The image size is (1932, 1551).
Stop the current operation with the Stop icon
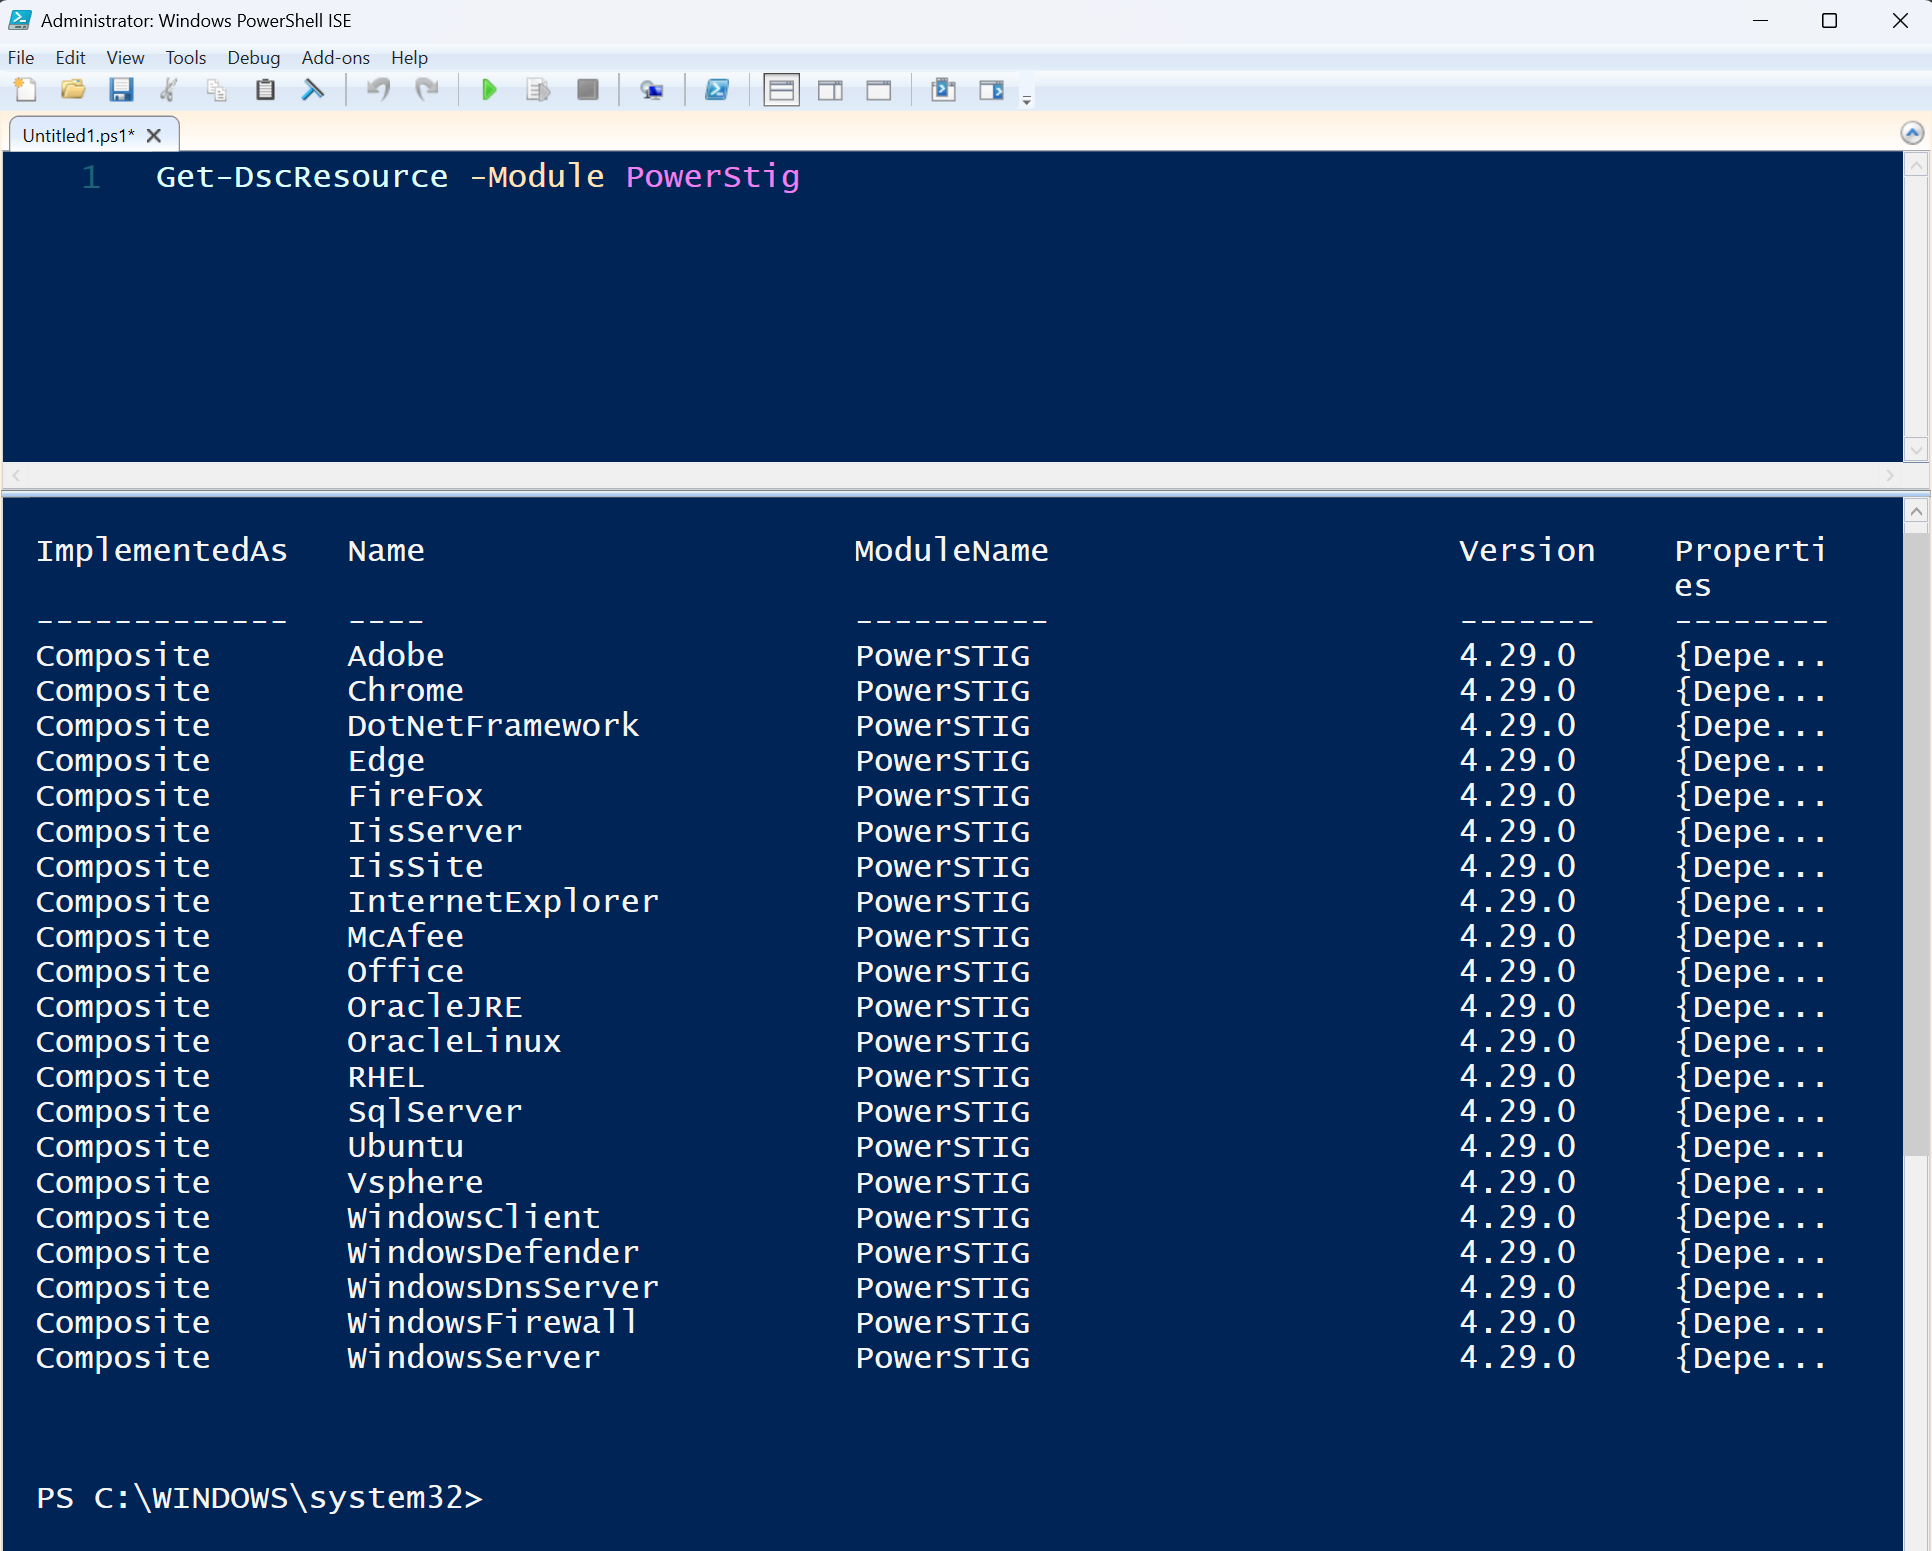pos(588,89)
